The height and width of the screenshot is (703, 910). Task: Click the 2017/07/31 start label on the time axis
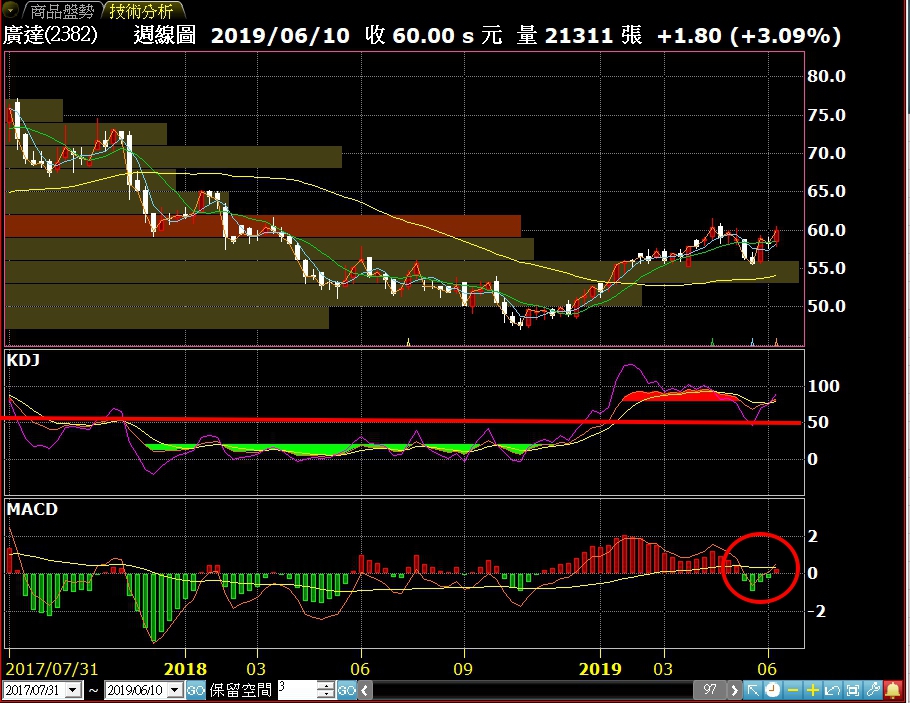pos(52,669)
